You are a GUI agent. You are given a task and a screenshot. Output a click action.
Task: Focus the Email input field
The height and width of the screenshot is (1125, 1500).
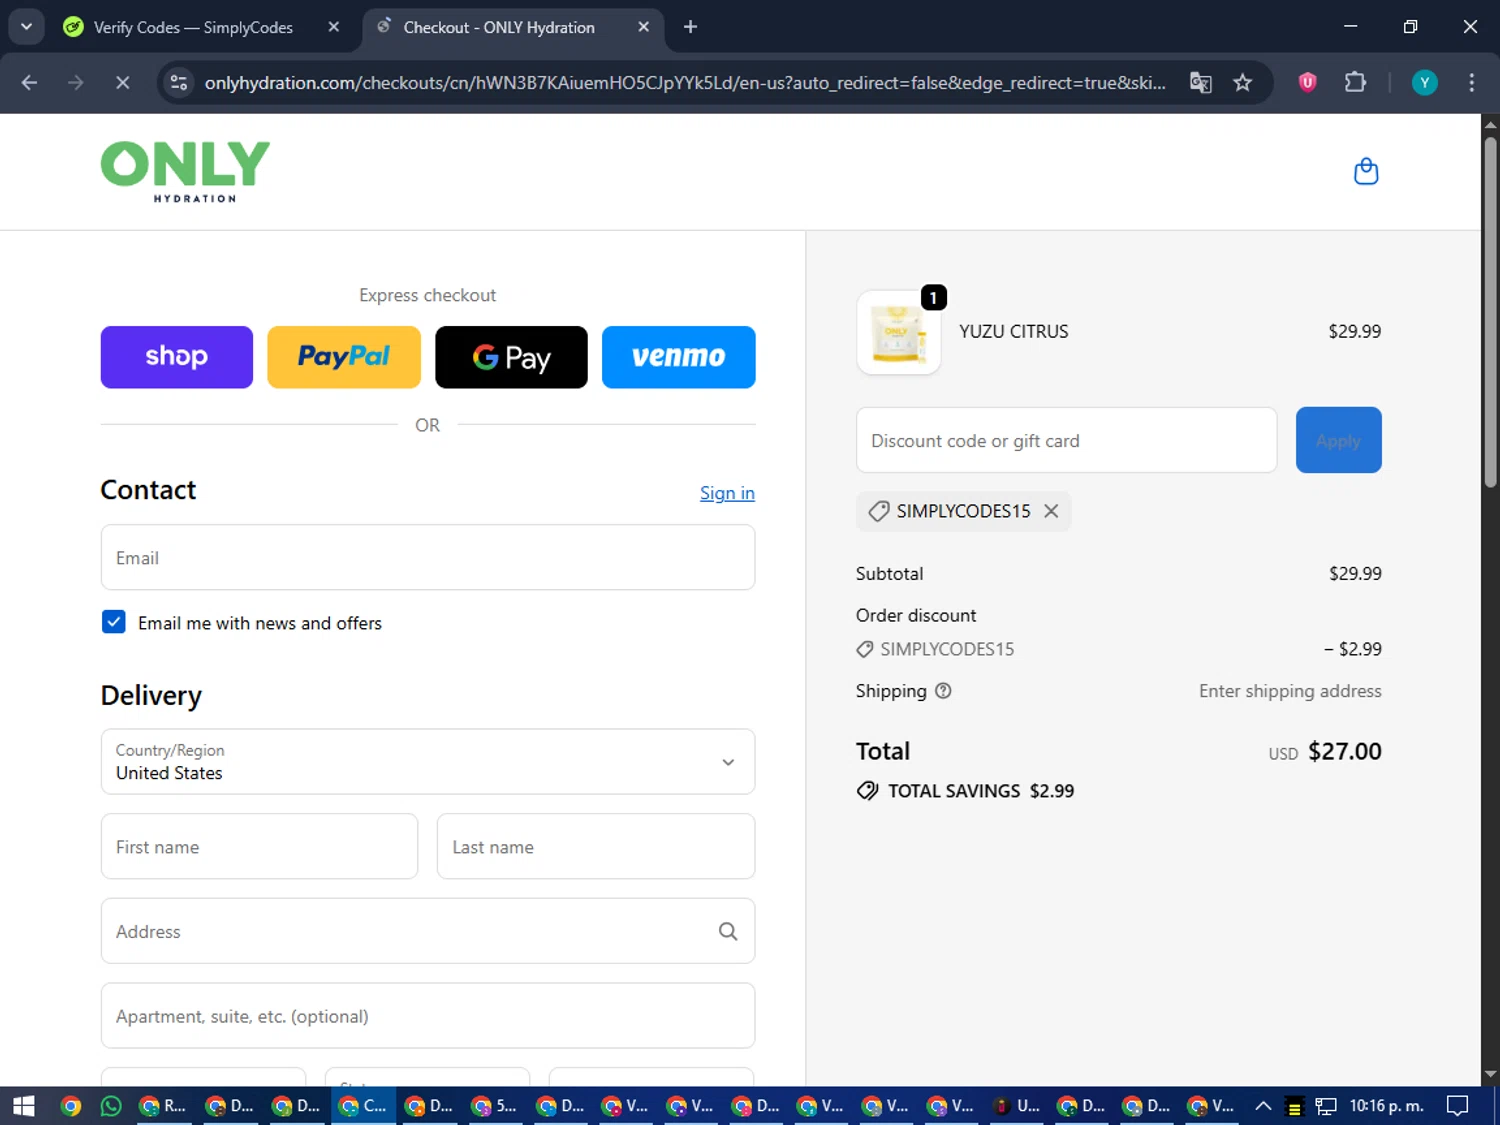pyautogui.click(x=428, y=558)
